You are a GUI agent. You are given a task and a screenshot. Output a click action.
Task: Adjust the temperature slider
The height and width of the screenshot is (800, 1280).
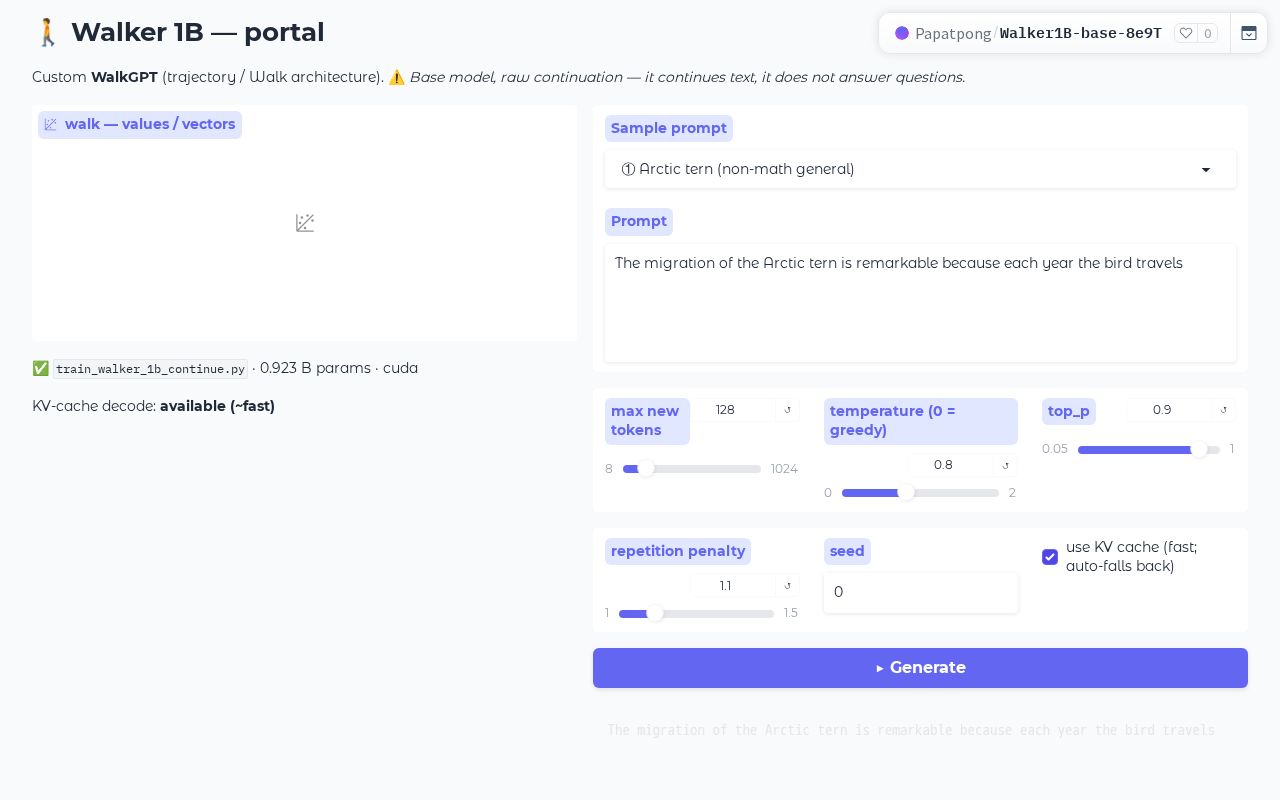[x=920, y=493]
